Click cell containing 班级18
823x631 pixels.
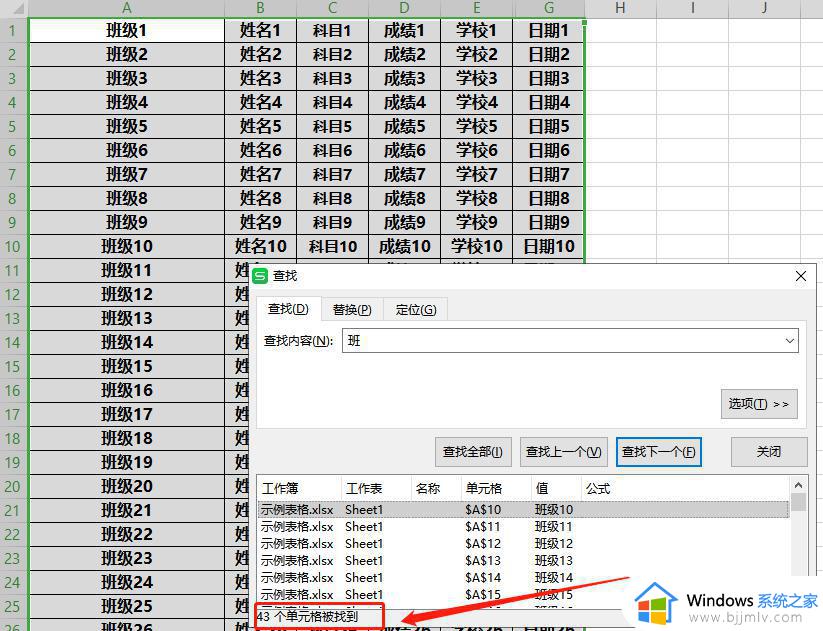pos(126,438)
